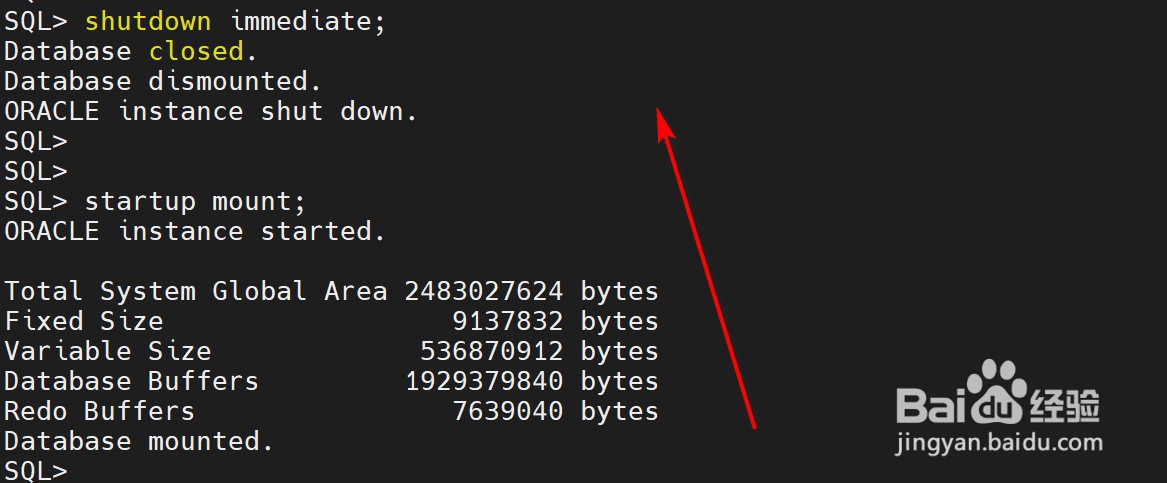This screenshot has width=1167, height=483.
Task: Click the highlighted "shutdown" keyword
Action: [147, 21]
